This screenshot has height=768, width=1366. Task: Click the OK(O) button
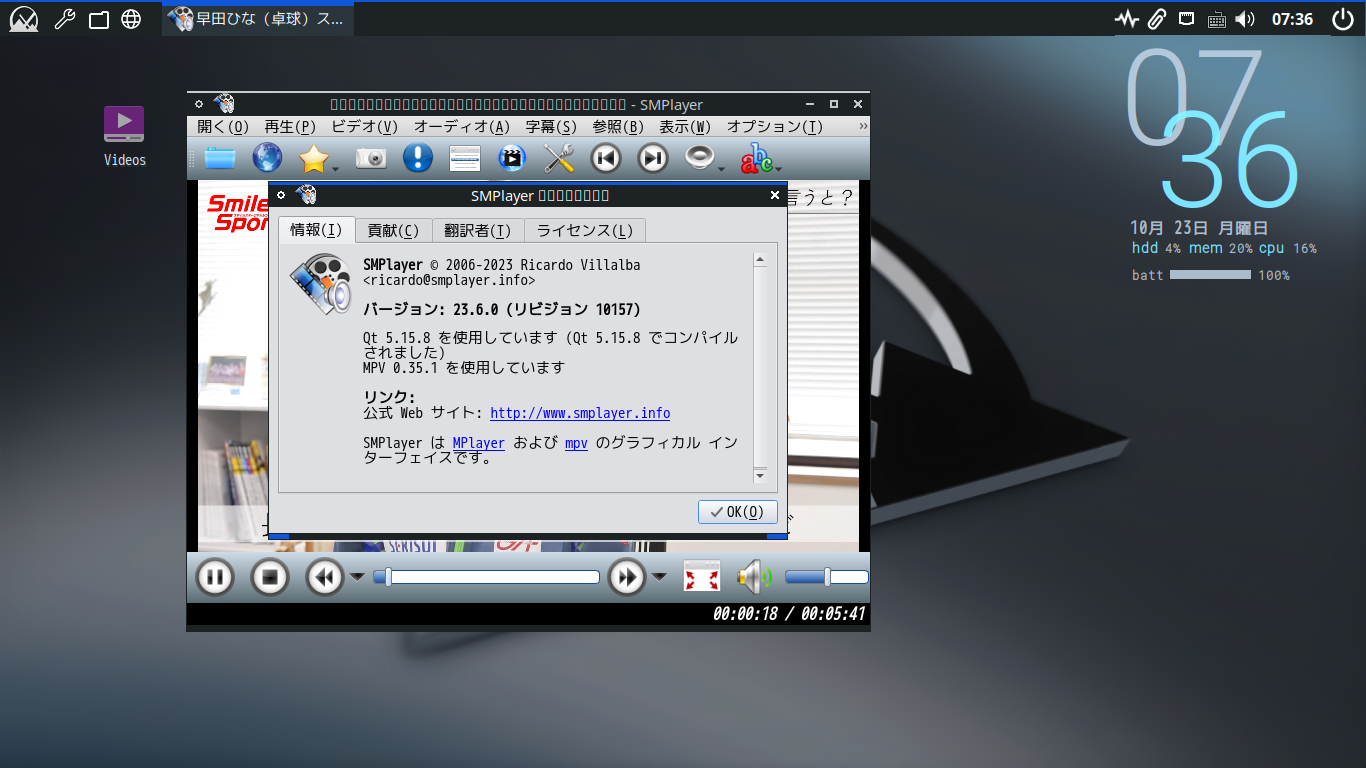coord(737,512)
